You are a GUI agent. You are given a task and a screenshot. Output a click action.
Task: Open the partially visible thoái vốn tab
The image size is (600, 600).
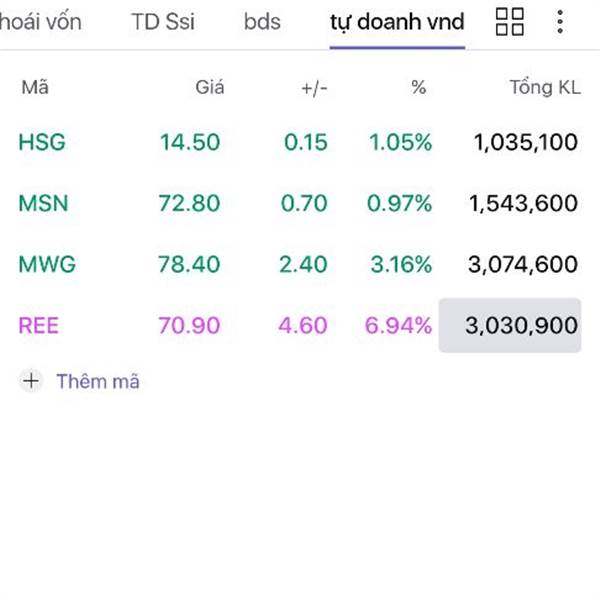tap(42, 21)
